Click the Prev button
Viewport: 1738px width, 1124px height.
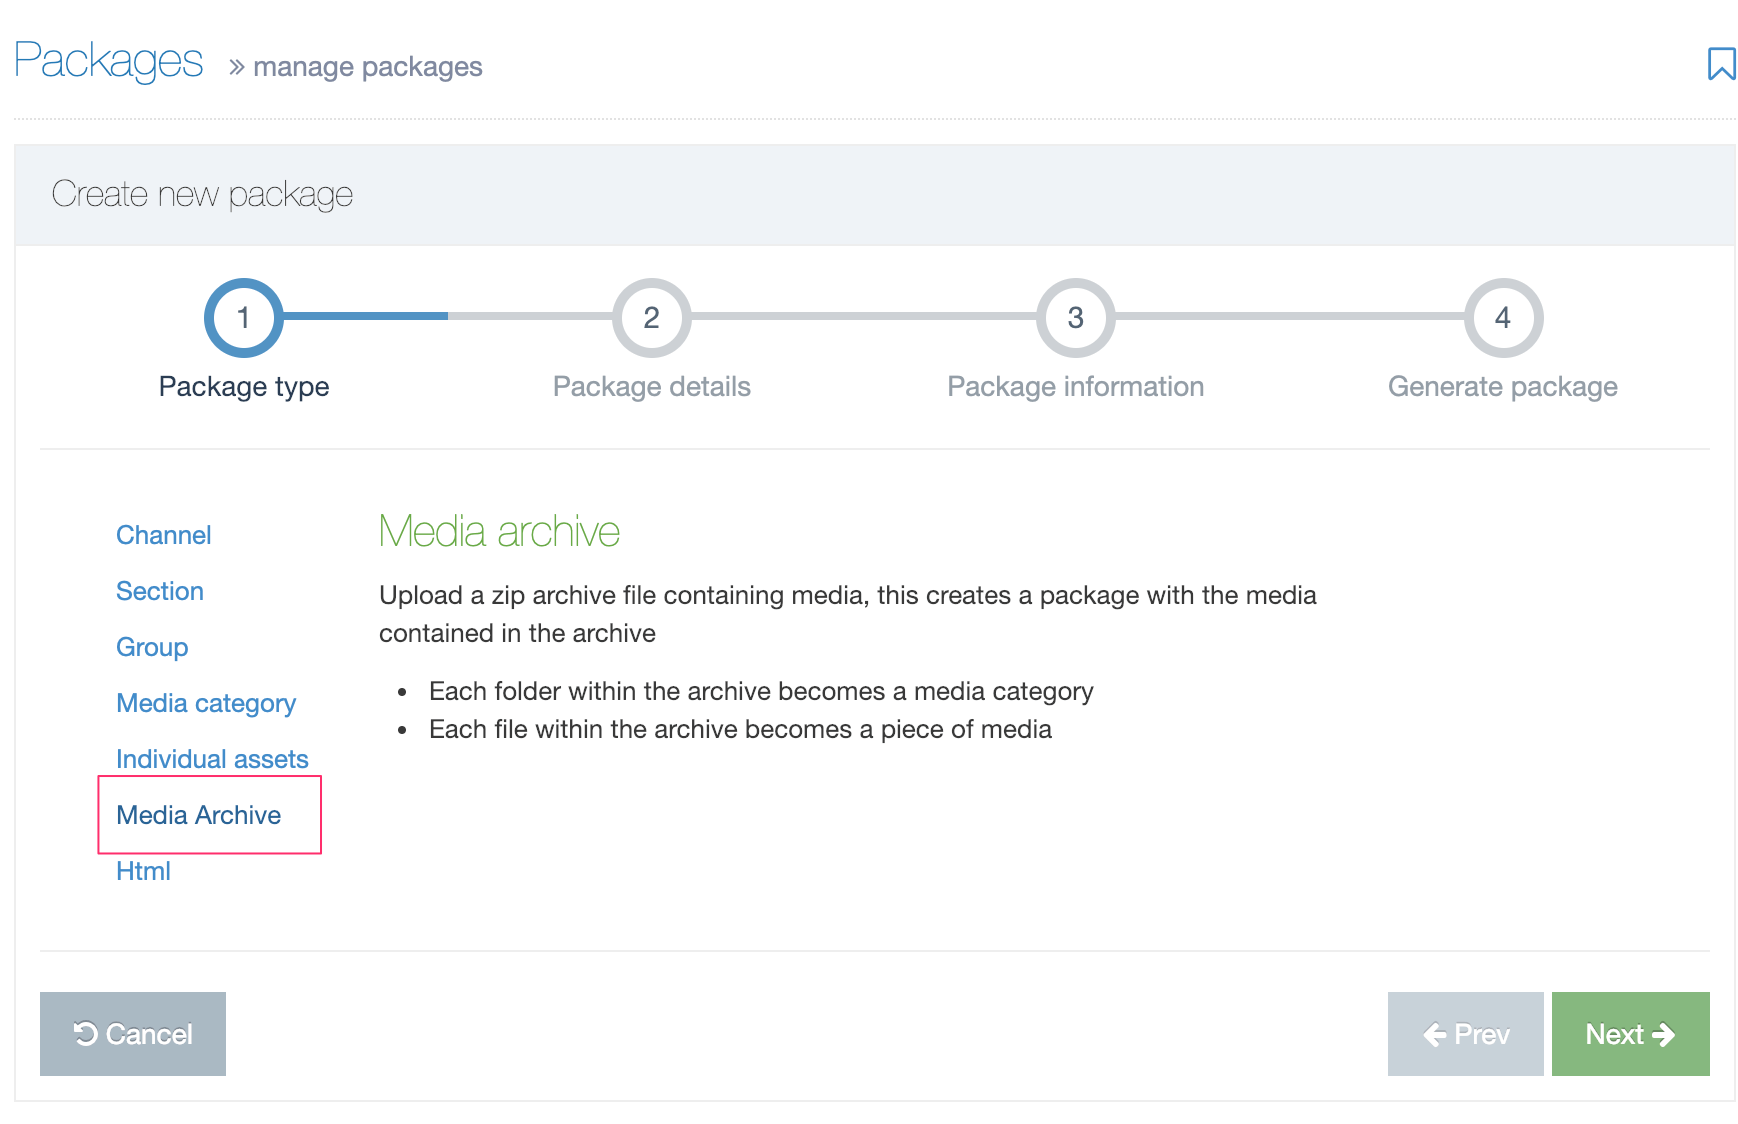(1465, 1034)
